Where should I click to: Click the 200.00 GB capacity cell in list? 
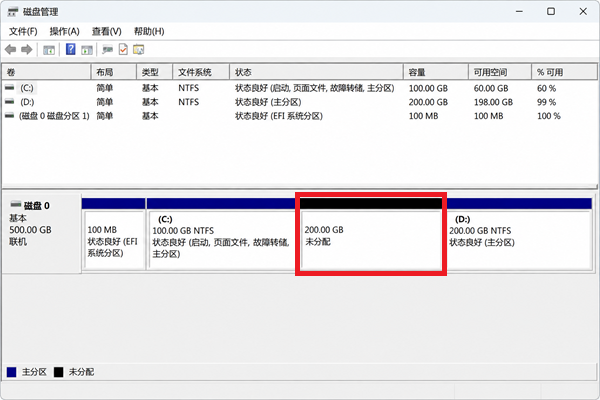point(428,102)
